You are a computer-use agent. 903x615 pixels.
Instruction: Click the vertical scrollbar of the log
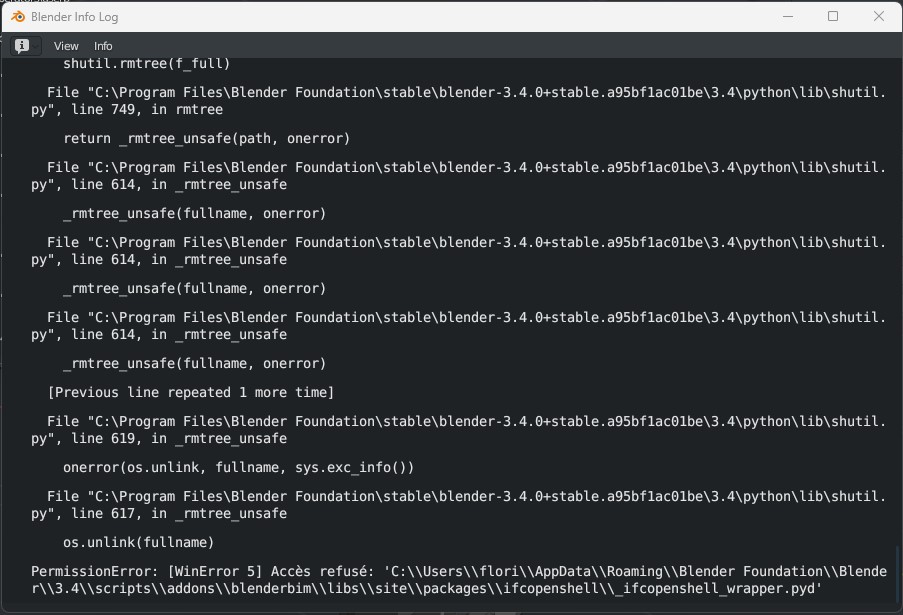[x=896, y=575]
